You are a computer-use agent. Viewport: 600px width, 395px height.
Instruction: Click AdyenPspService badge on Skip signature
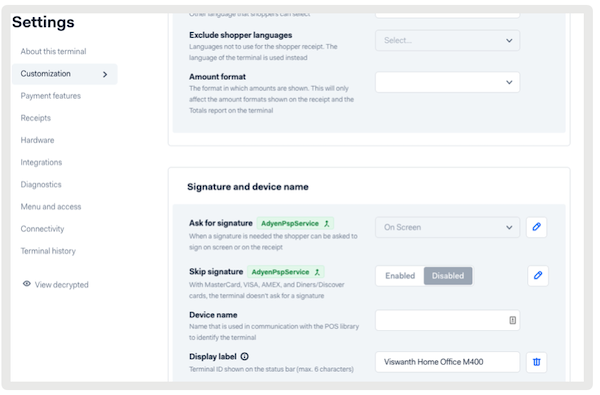pos(285,272)
